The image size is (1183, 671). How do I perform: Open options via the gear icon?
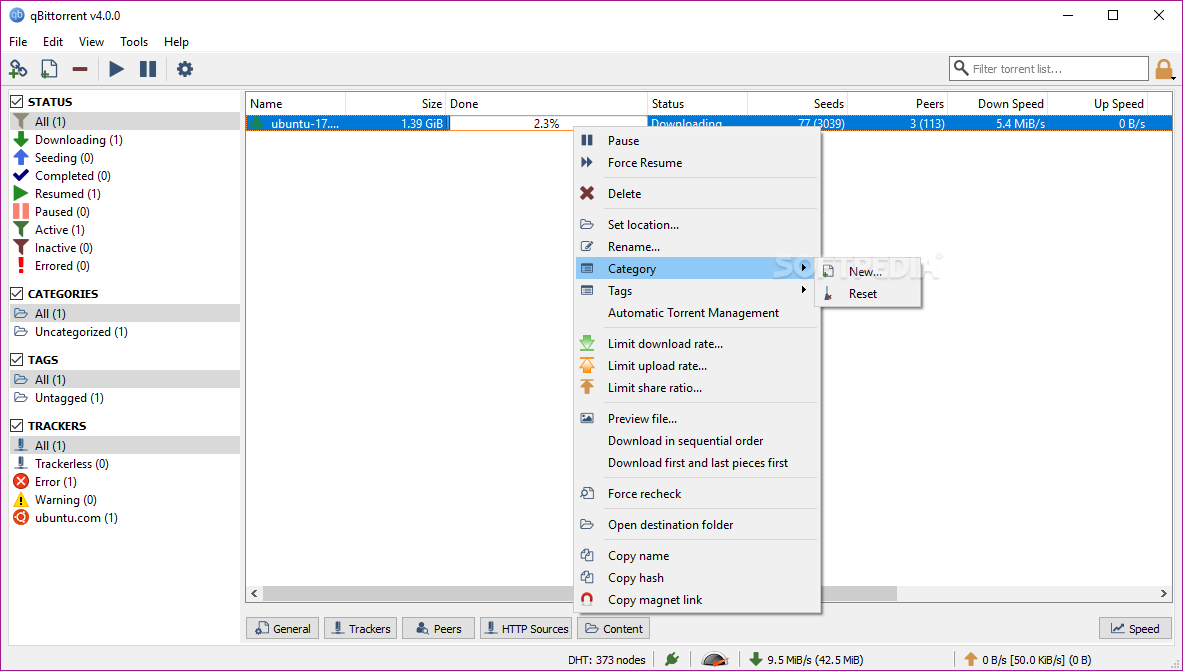point(185,69)
